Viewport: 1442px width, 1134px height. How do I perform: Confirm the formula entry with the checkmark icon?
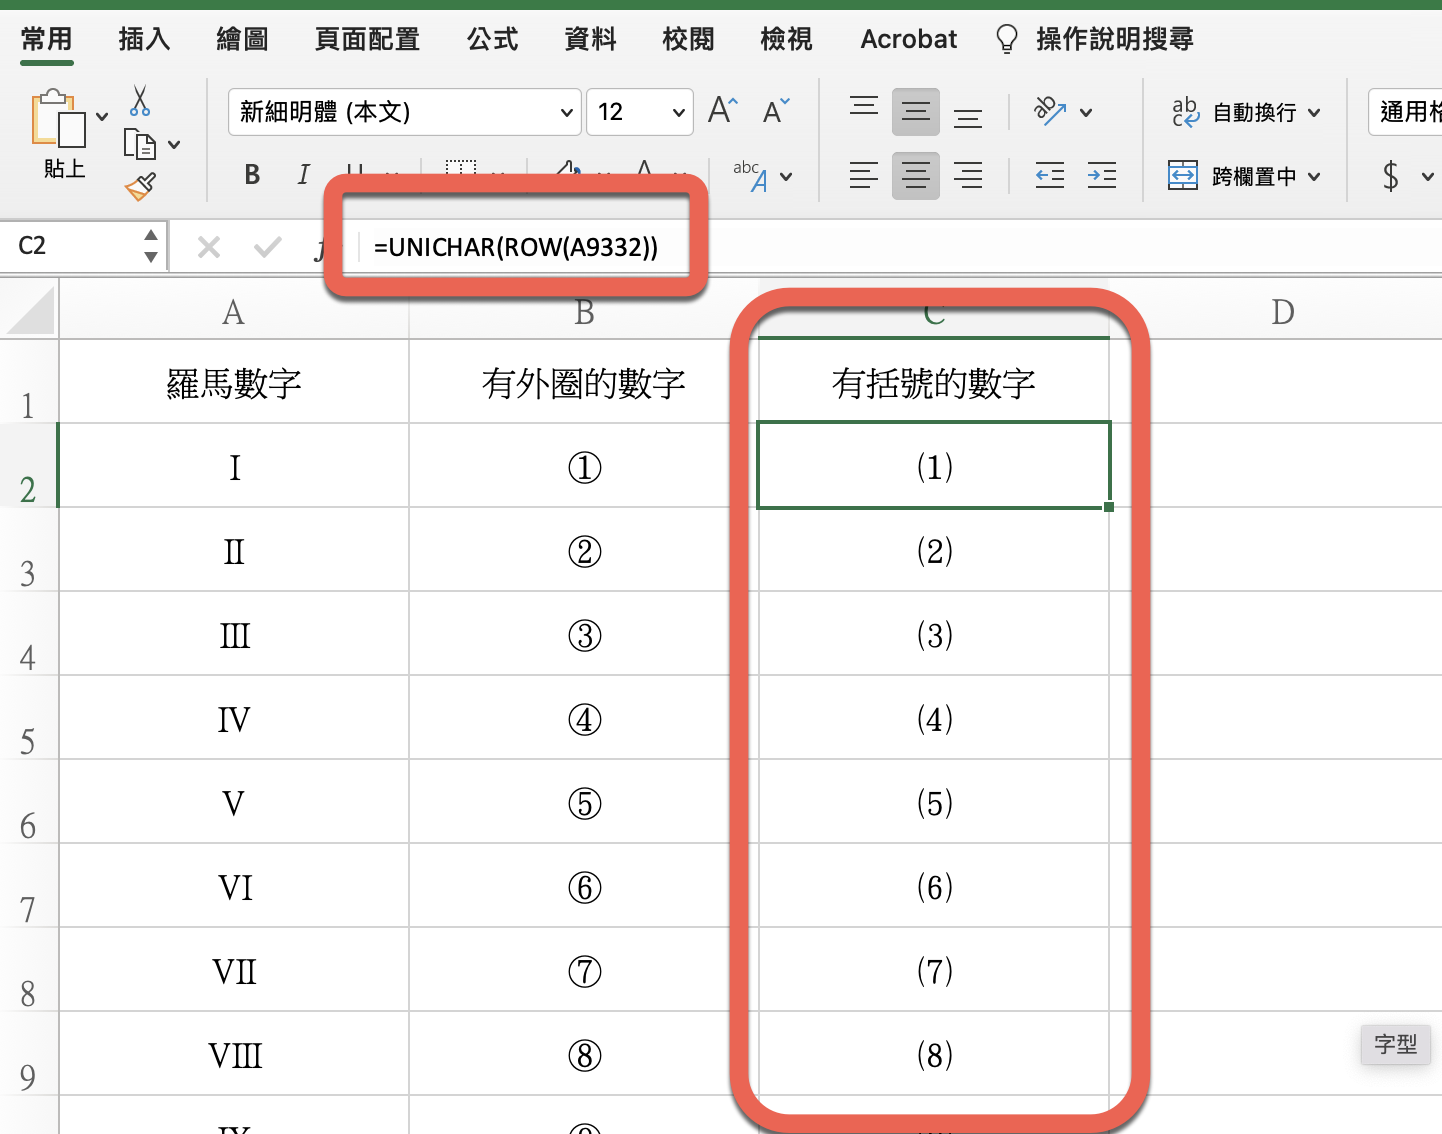[x=267, y=247]
